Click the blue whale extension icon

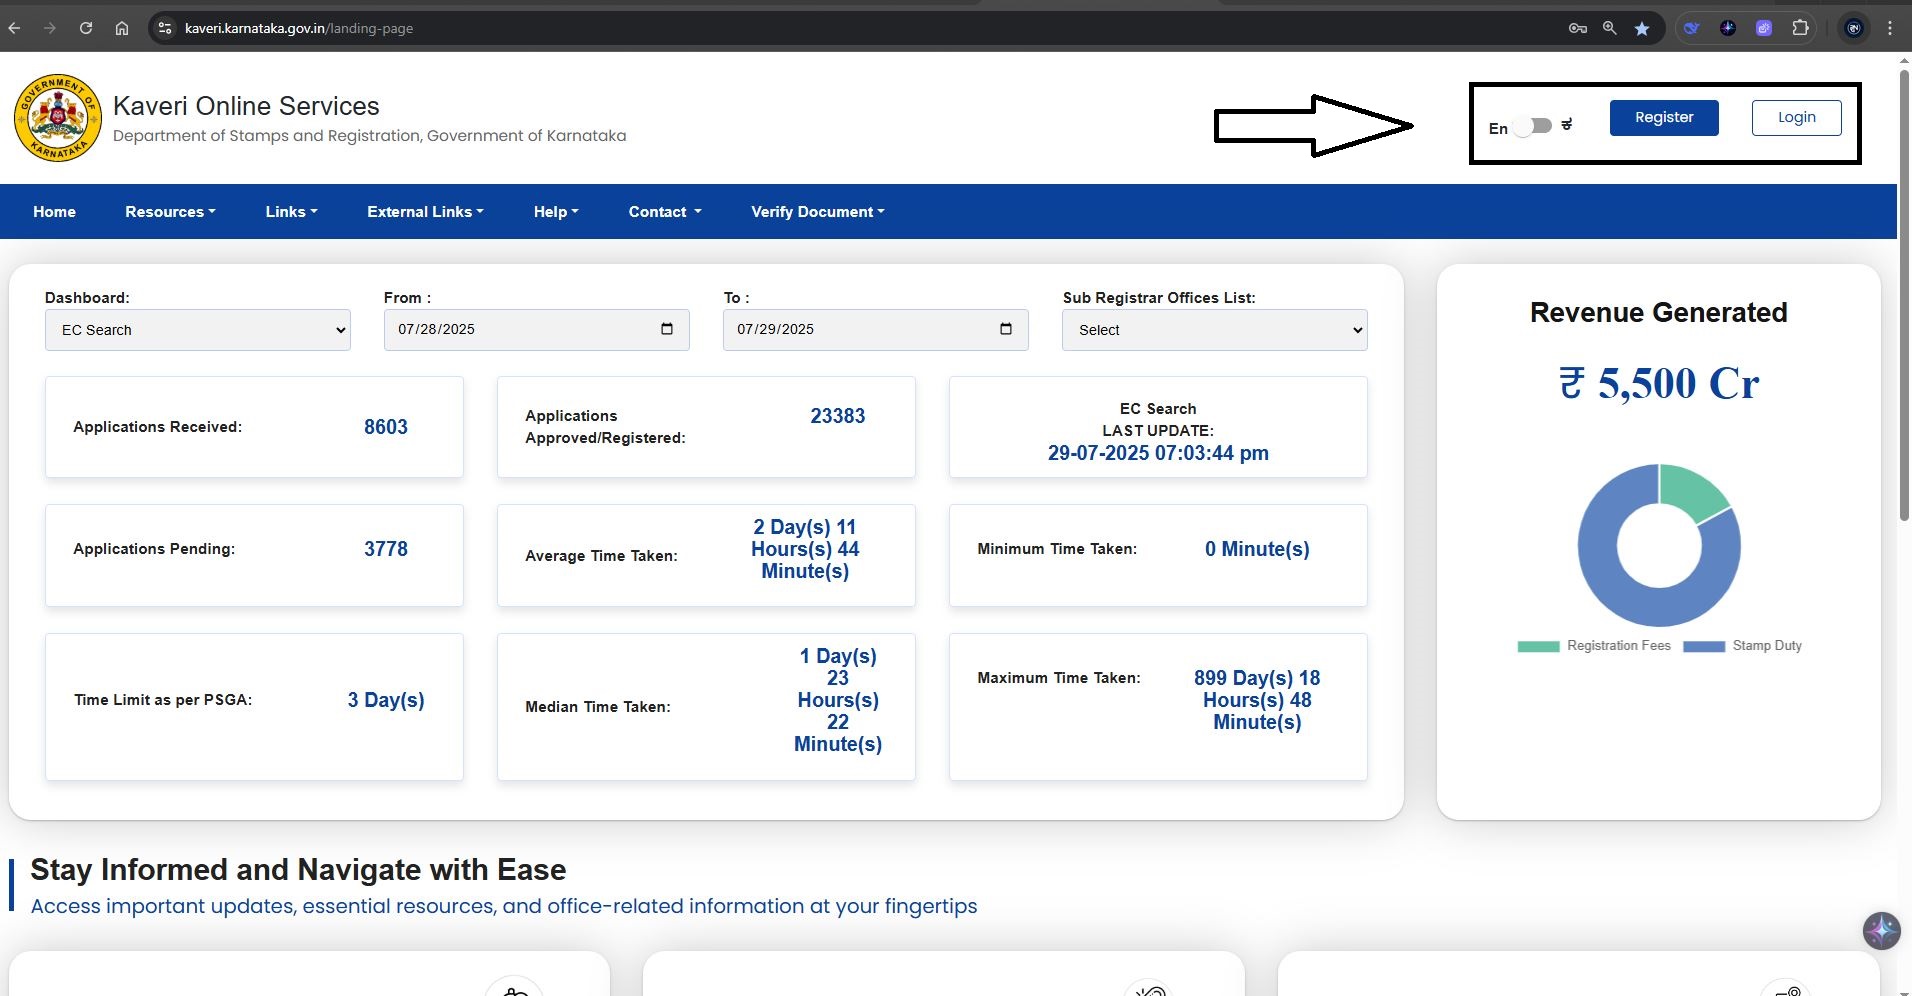pyautogui.click(x=1691, y=28)
